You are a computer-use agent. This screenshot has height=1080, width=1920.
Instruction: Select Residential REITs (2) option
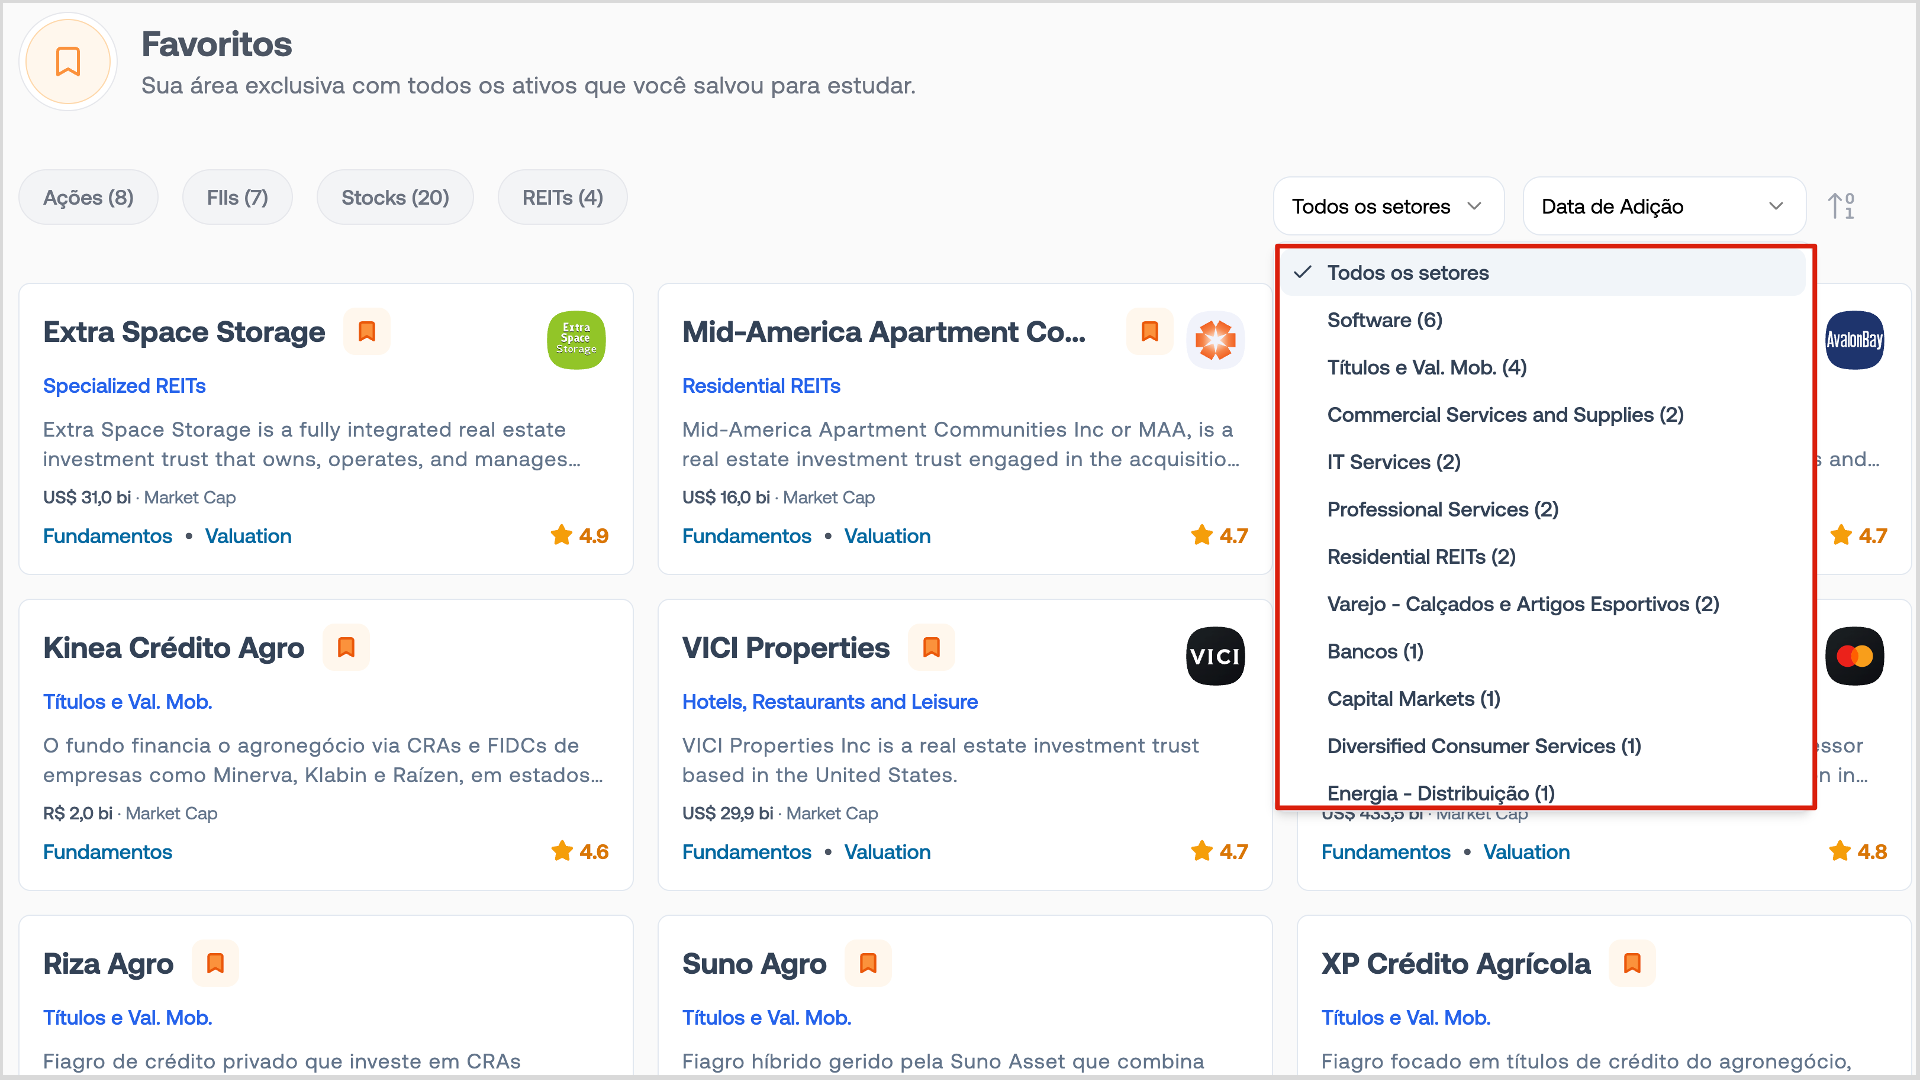(1544, 557)
